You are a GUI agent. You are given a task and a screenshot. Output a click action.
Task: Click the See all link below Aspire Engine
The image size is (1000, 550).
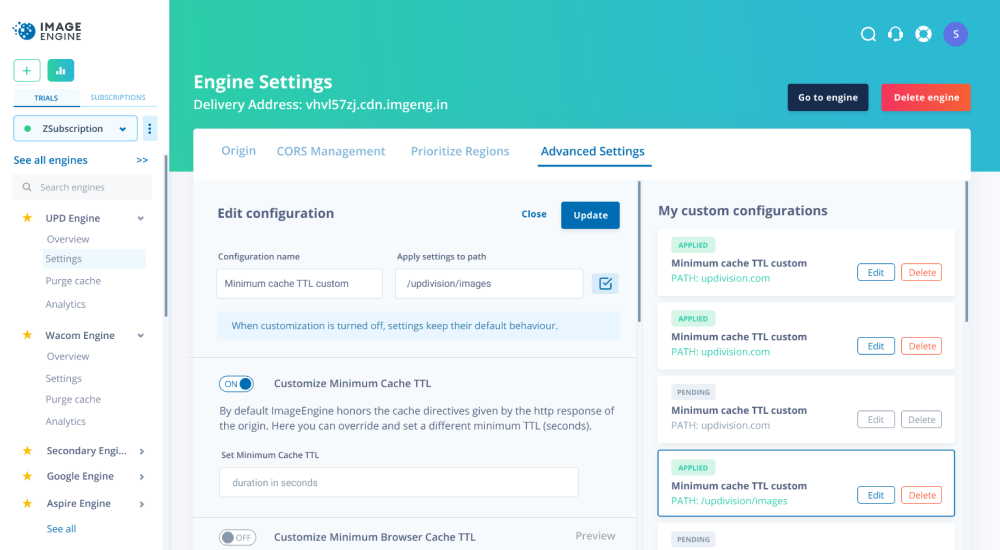tap(61, 529)
